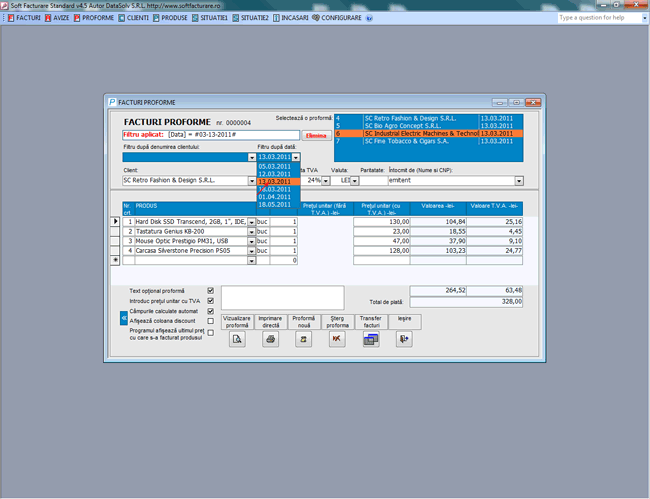Open product dropdown in the empty new row

pos(251,261)
